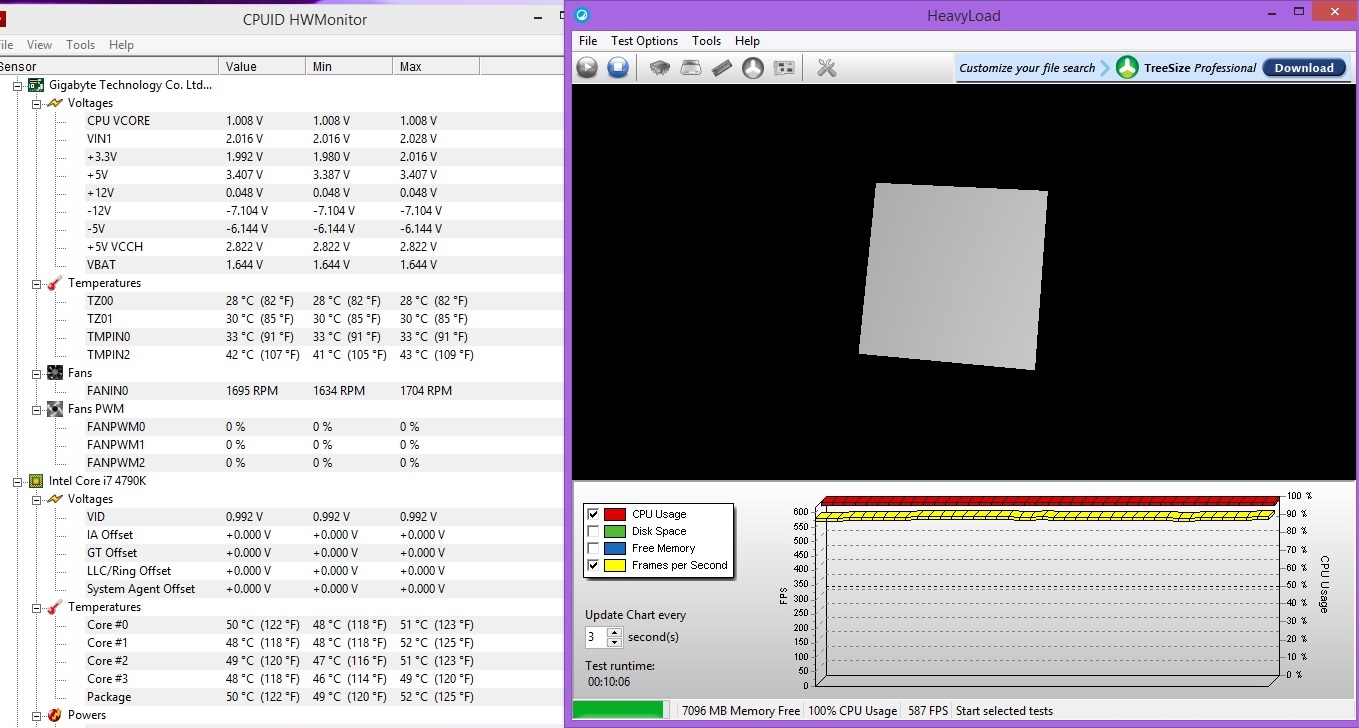
Task: Start the HeavyLoad stress test with play icon
Action: pyautogui.click(x=587, y=68)
